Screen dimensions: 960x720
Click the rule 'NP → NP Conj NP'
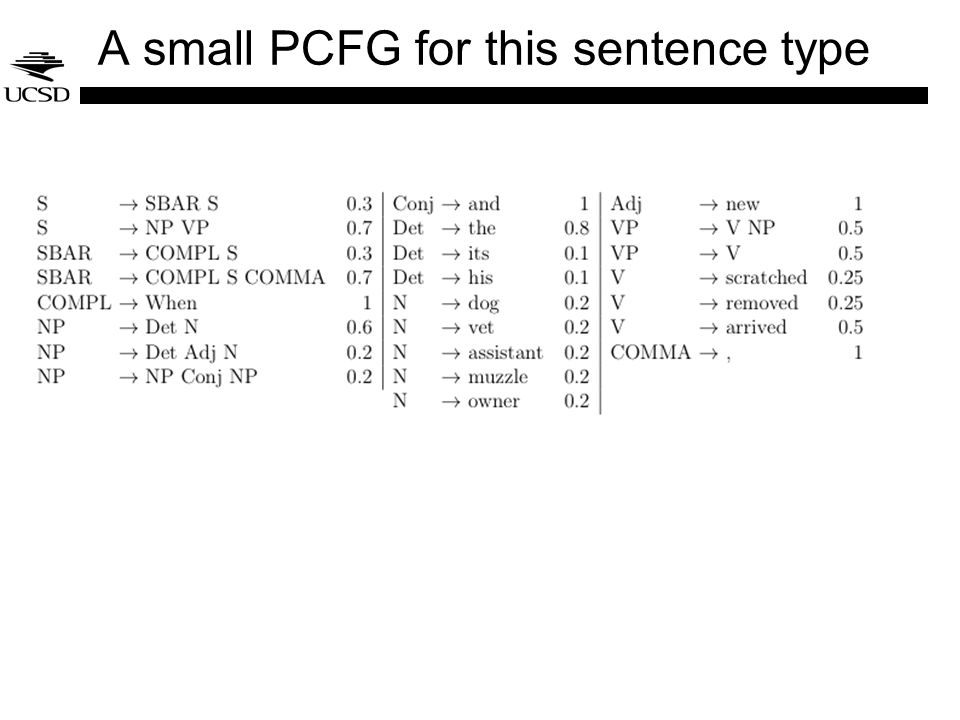tap(204, 377)
